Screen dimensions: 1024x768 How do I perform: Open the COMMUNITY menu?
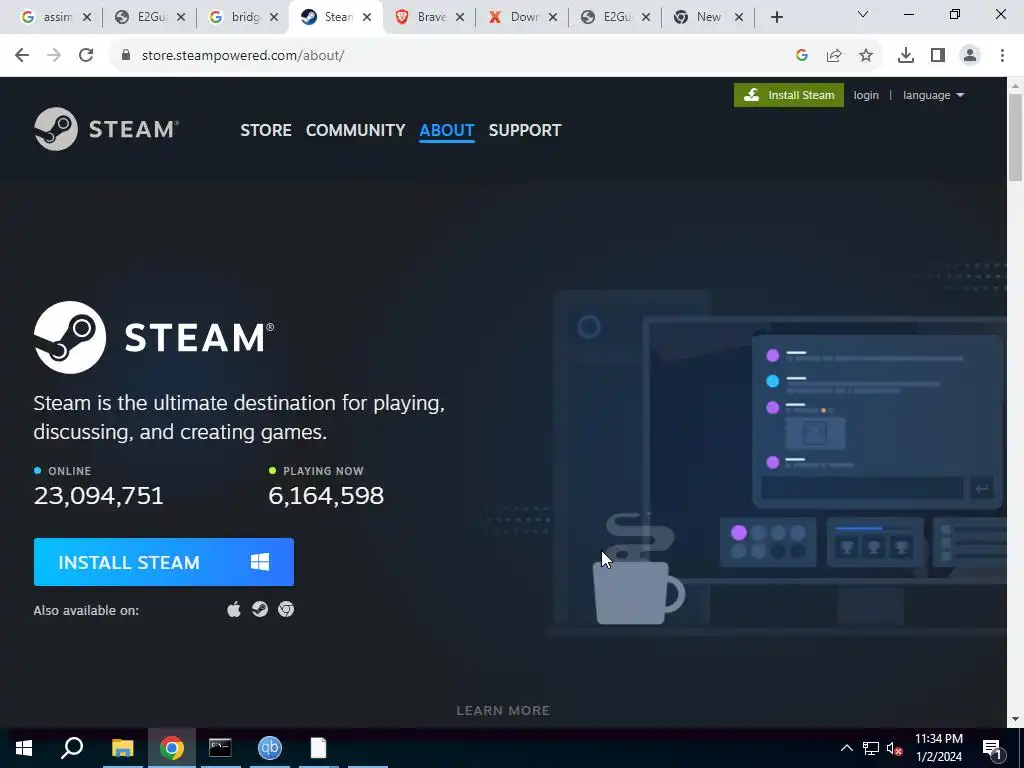[355, 130]
